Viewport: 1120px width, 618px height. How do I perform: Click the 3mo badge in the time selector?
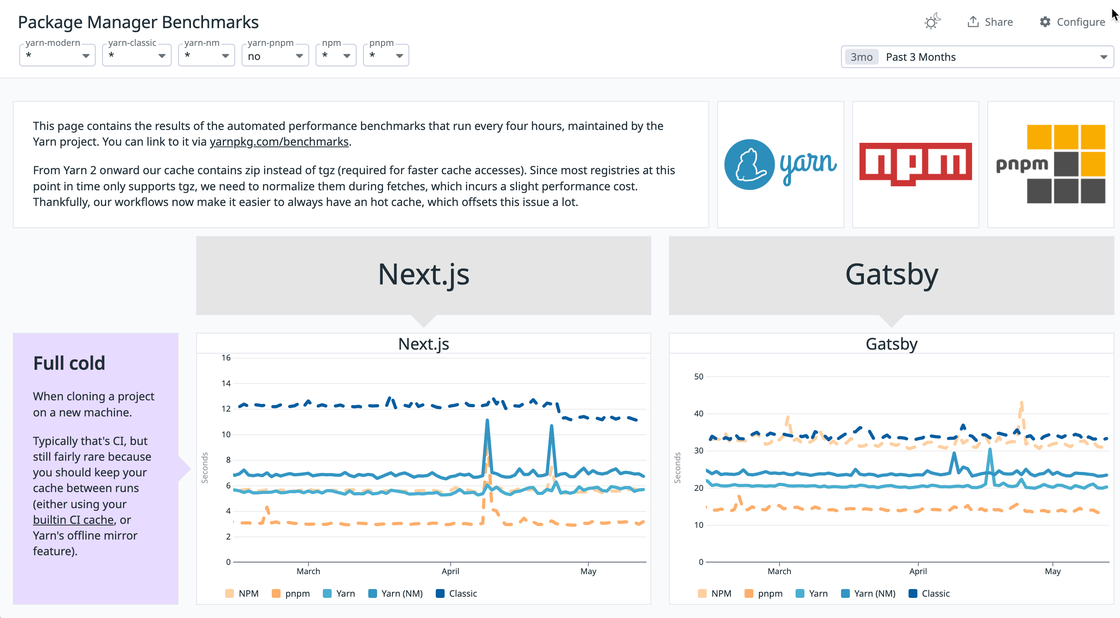coord(861,56)
